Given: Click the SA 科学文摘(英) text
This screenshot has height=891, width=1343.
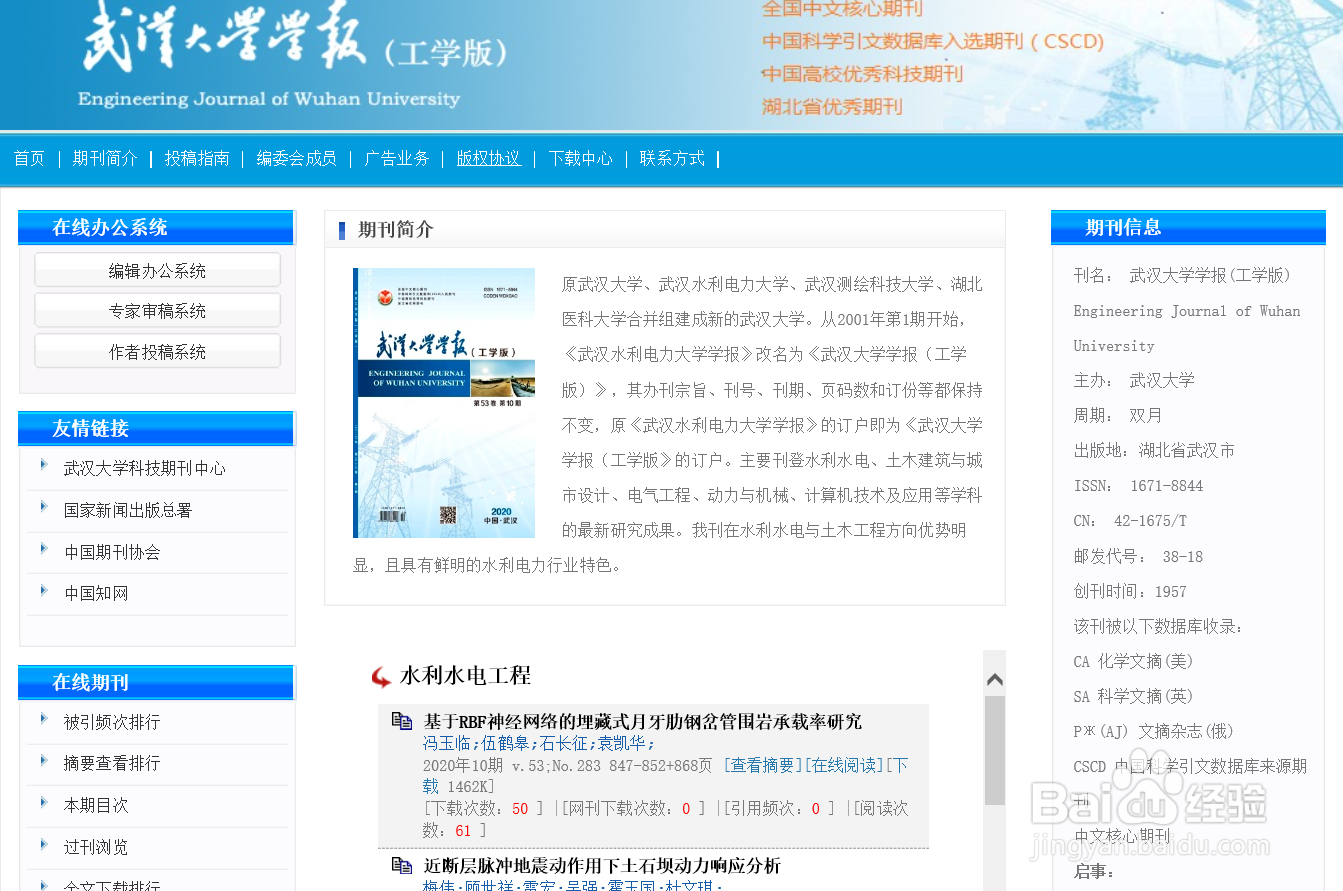Looking at the screenshot, I should tap(1133, 696).
